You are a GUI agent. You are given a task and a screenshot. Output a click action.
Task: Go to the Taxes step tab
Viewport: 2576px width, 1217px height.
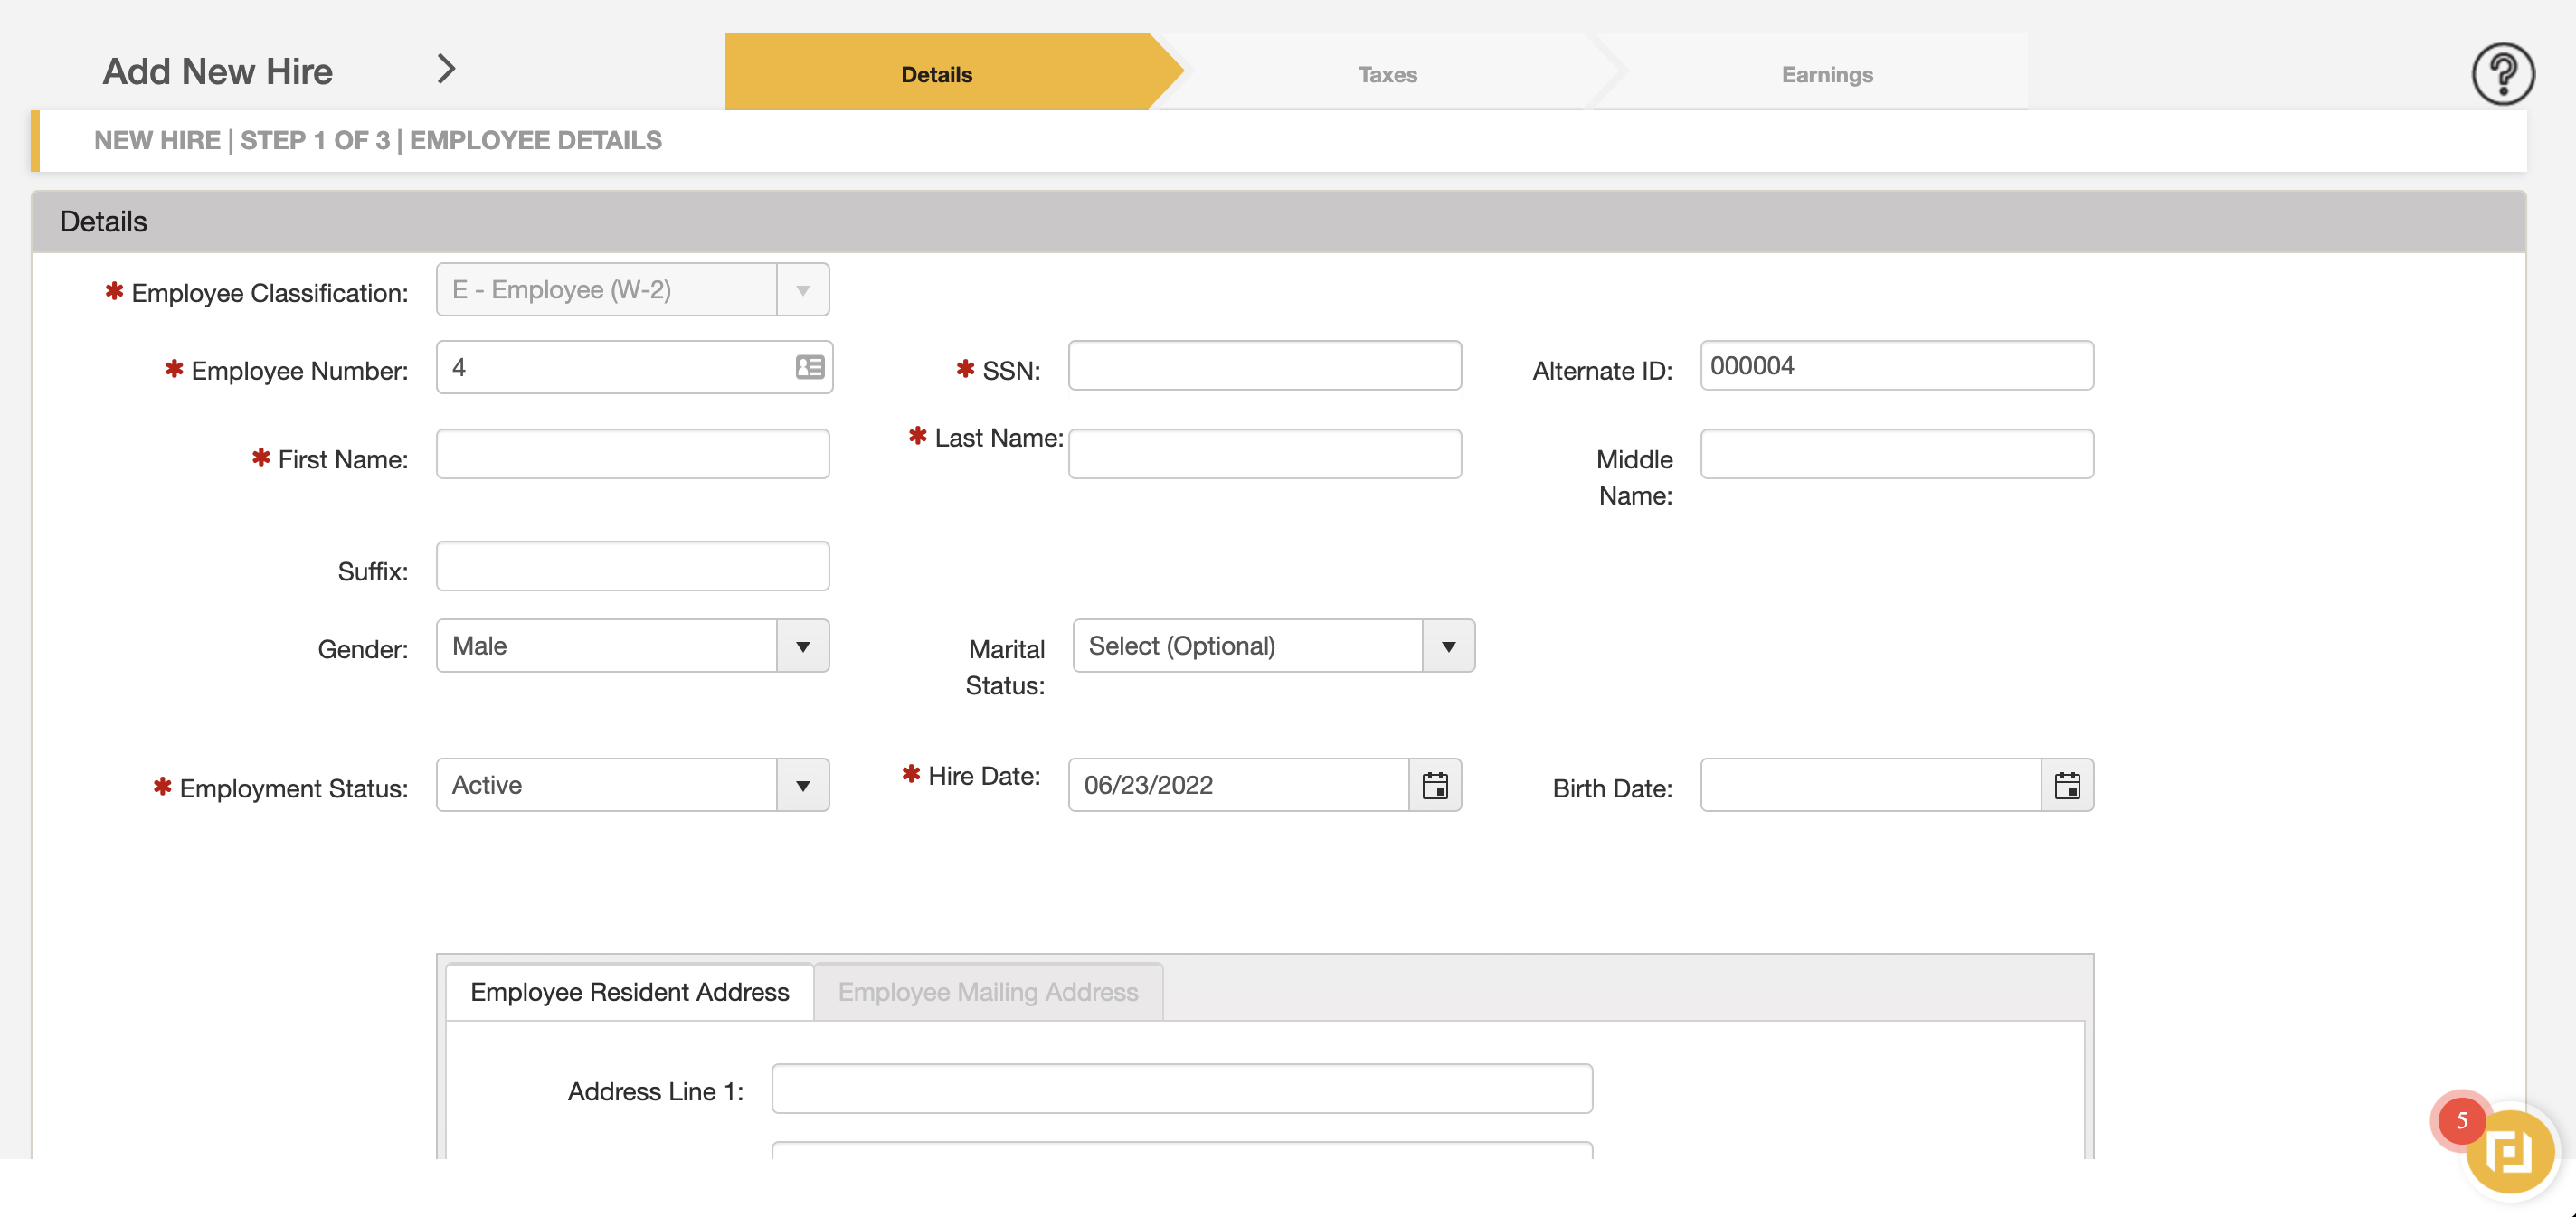[1387, 74]
